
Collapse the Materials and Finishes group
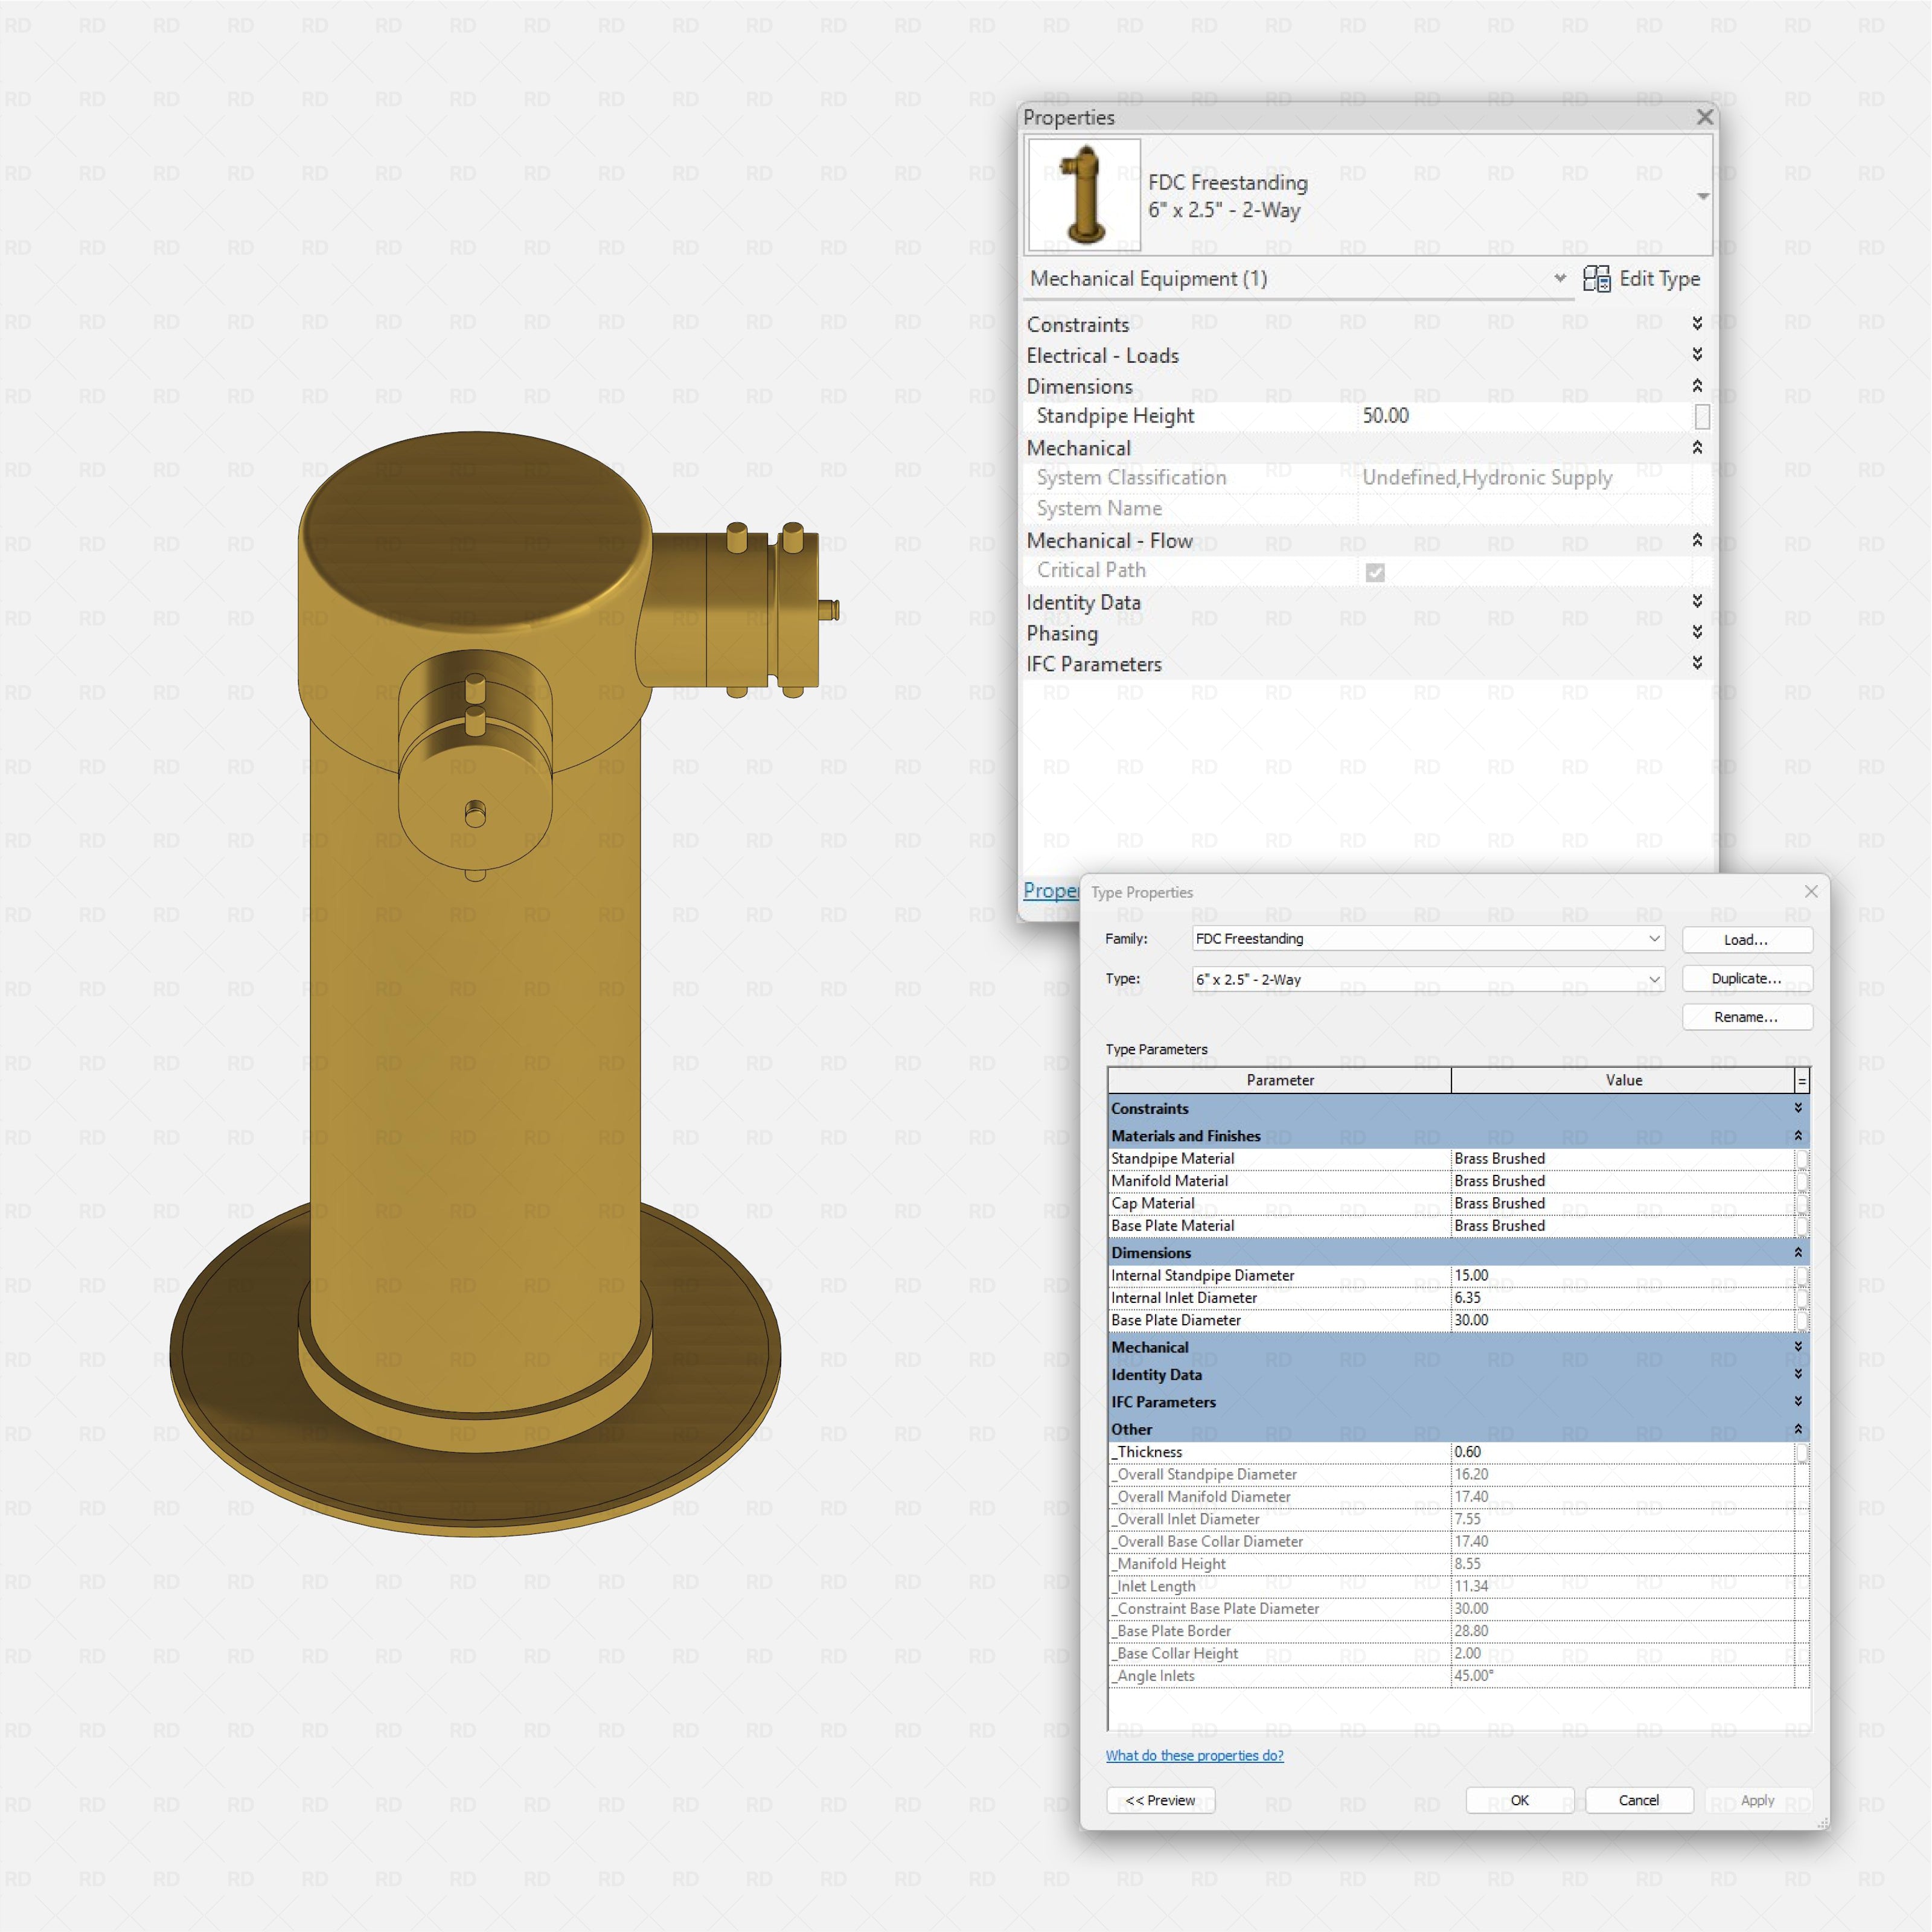[x=1797, y=1136]
